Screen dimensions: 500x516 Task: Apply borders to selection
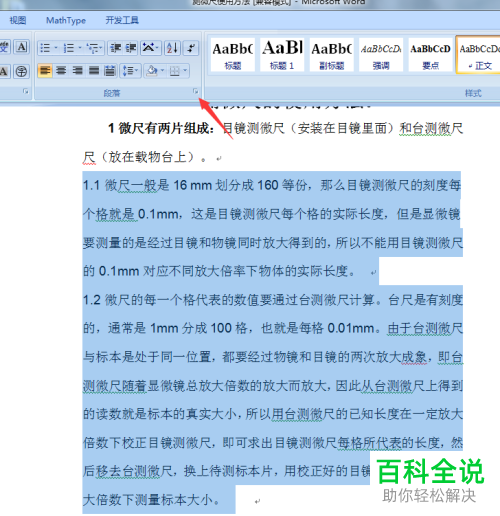pos(175,71)
